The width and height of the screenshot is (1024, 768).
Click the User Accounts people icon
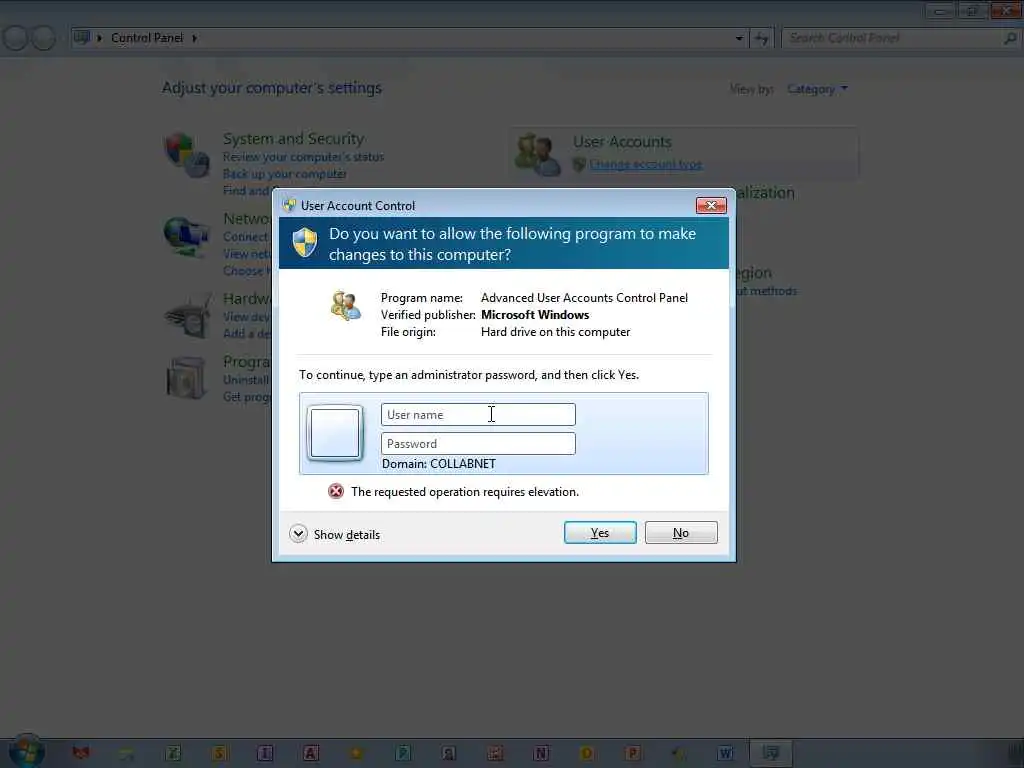click(537, 154)
